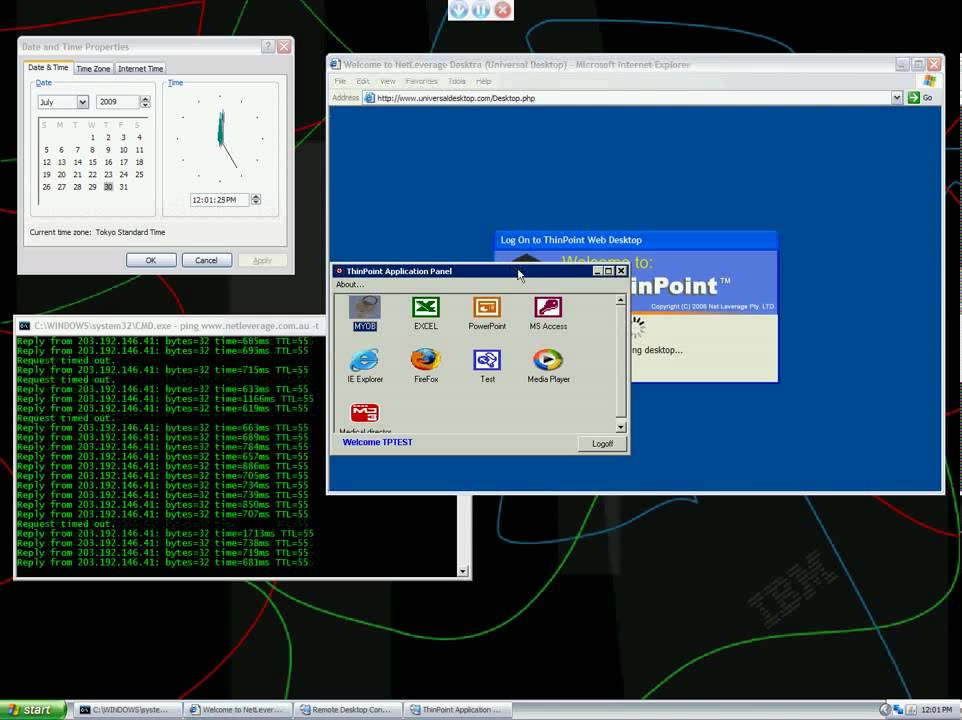
Task: Select day 1 in the calendar
Action: [93, 137]
